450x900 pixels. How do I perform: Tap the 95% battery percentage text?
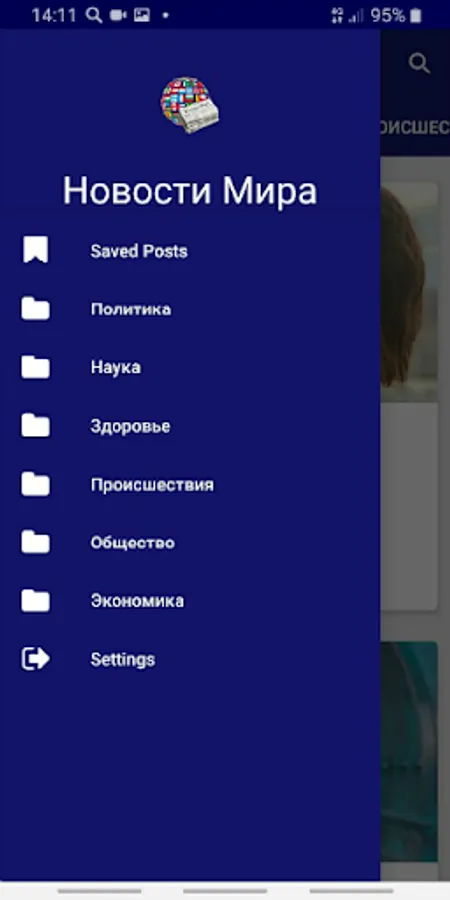pyautogui.click(x=388, y=15)
